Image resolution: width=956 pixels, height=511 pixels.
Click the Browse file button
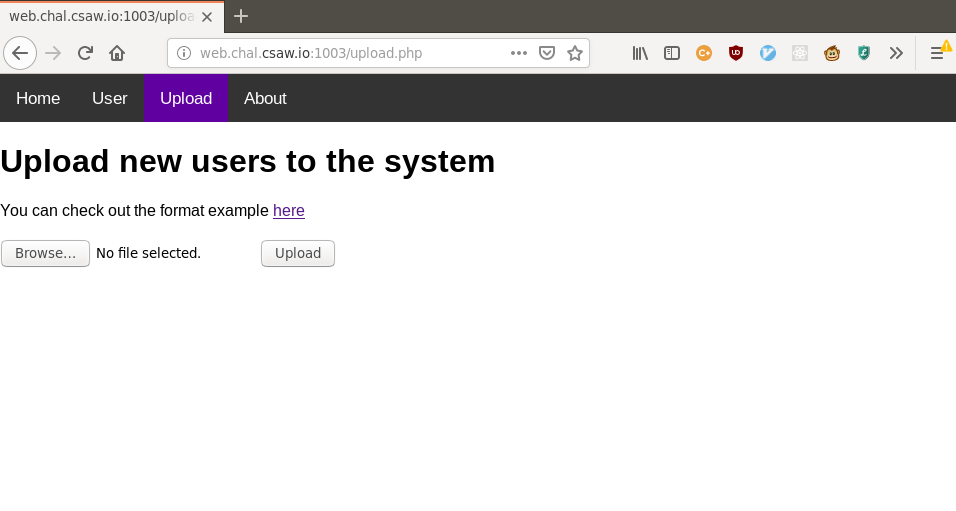tap(45, 253)
